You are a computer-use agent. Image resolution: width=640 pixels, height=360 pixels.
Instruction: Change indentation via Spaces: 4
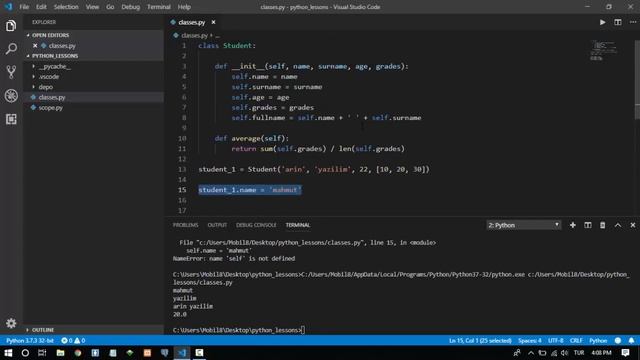pyautogui.click(x=530, y=340)
